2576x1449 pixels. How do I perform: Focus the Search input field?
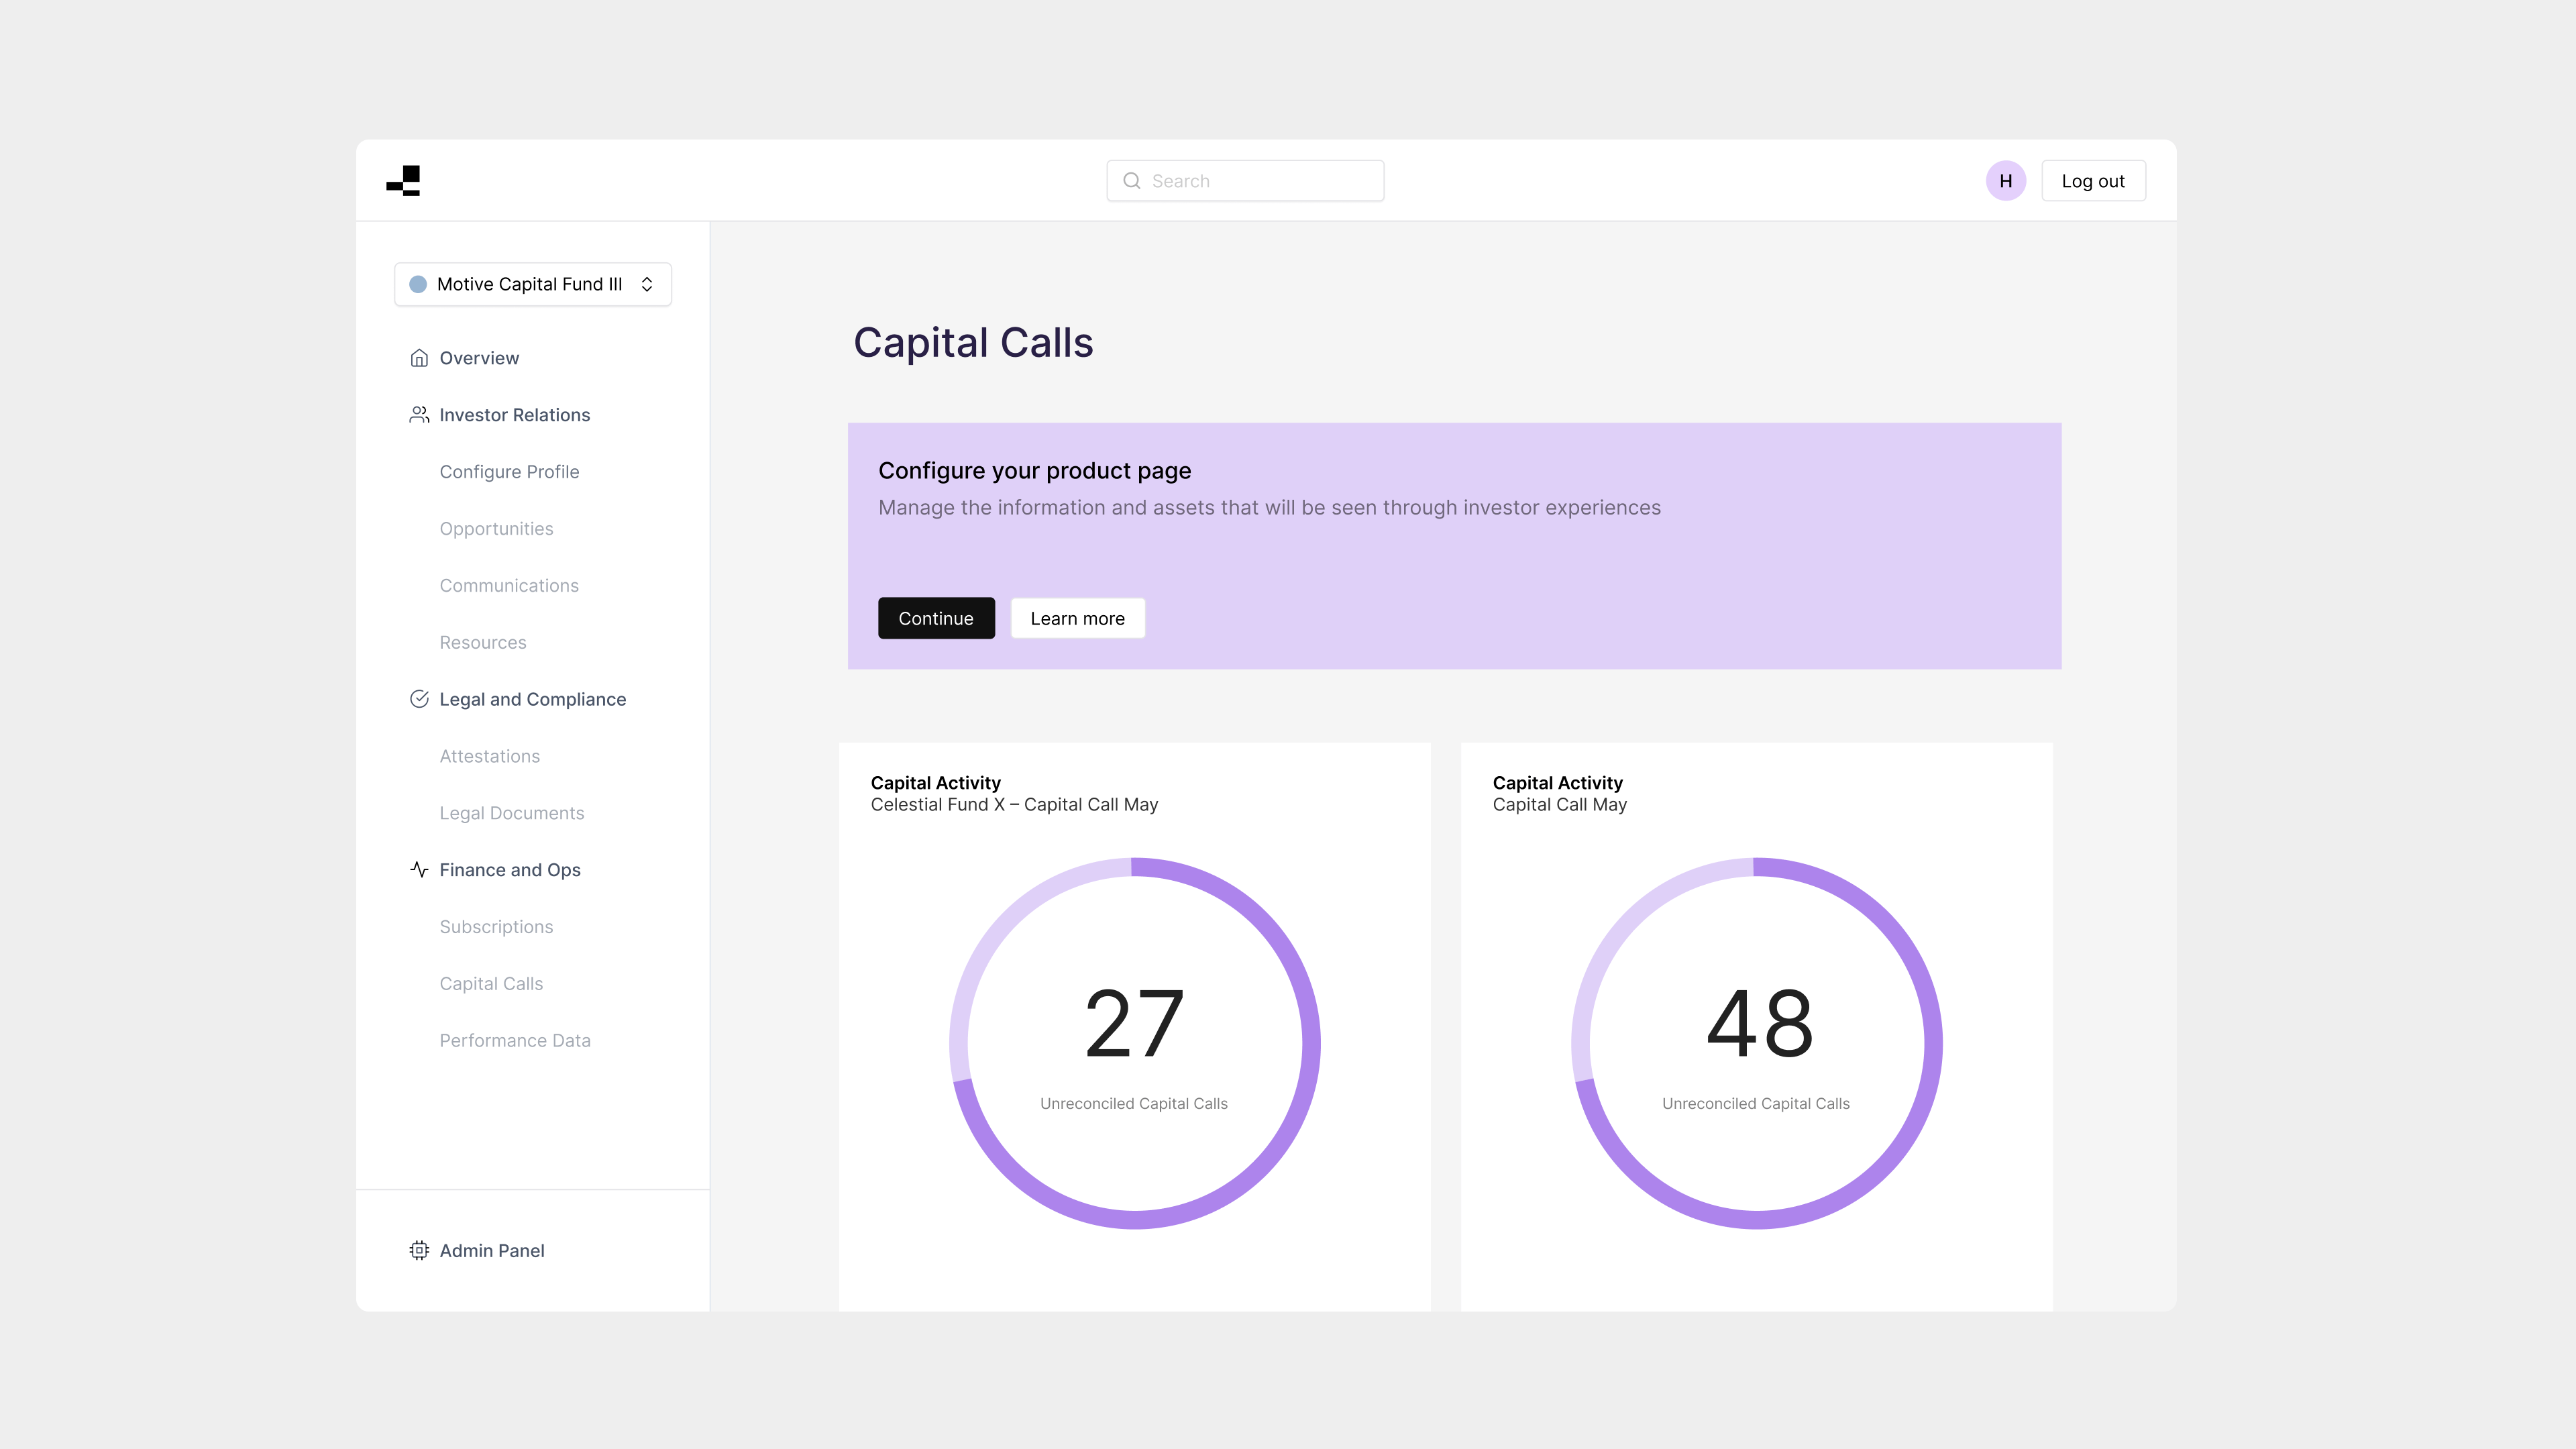pyautogui.click(x=1260, y=181)
